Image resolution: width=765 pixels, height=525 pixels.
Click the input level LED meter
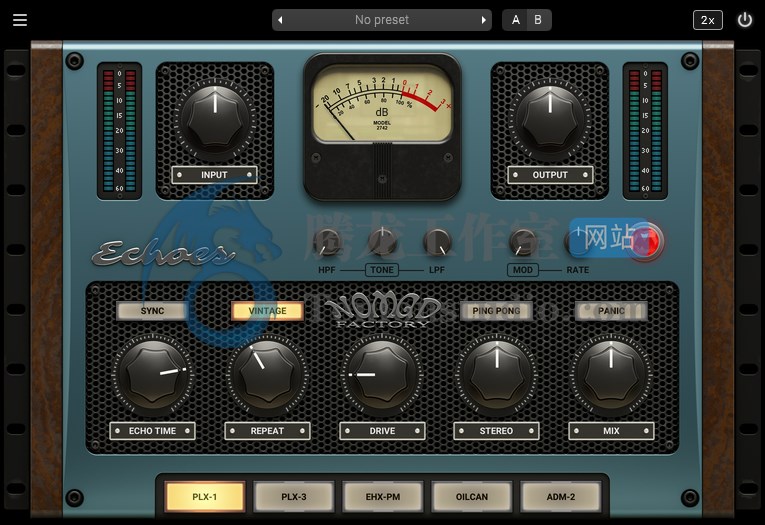coord(120,131)
